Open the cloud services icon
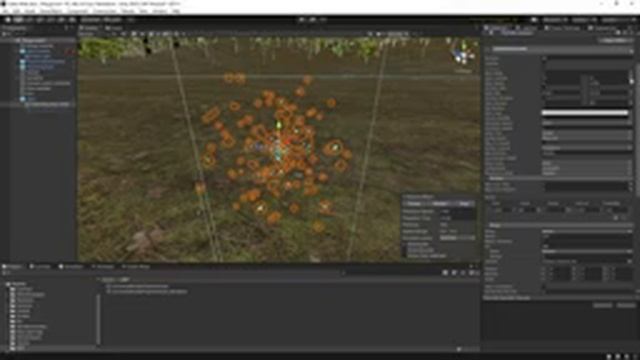Screen dimensions: 640x360 (x=534, y=20)
